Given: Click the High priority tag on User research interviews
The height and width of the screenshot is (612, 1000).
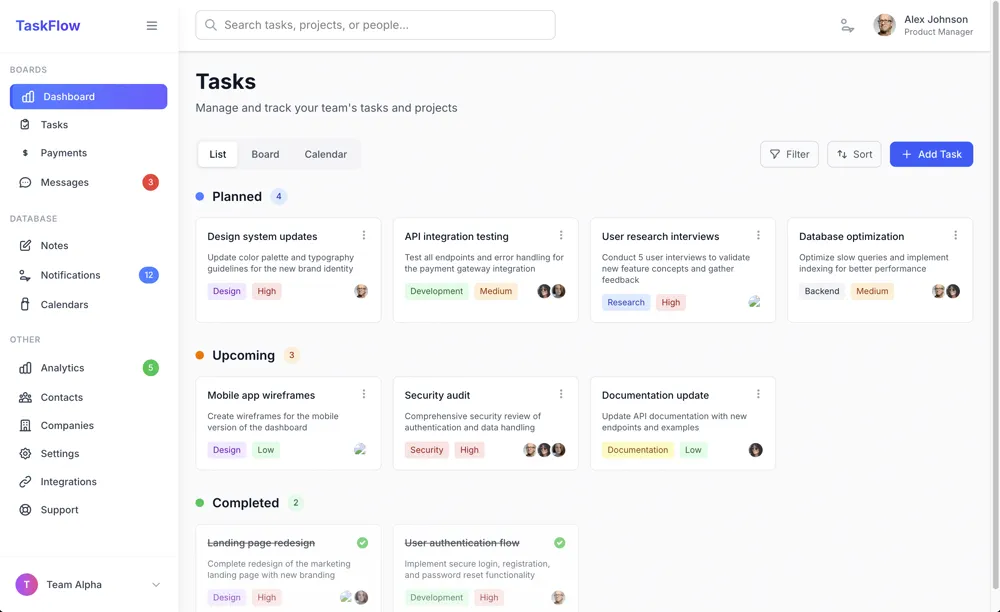Looking at the screenshot, I should pyautogui.click(x=670, y=302).
